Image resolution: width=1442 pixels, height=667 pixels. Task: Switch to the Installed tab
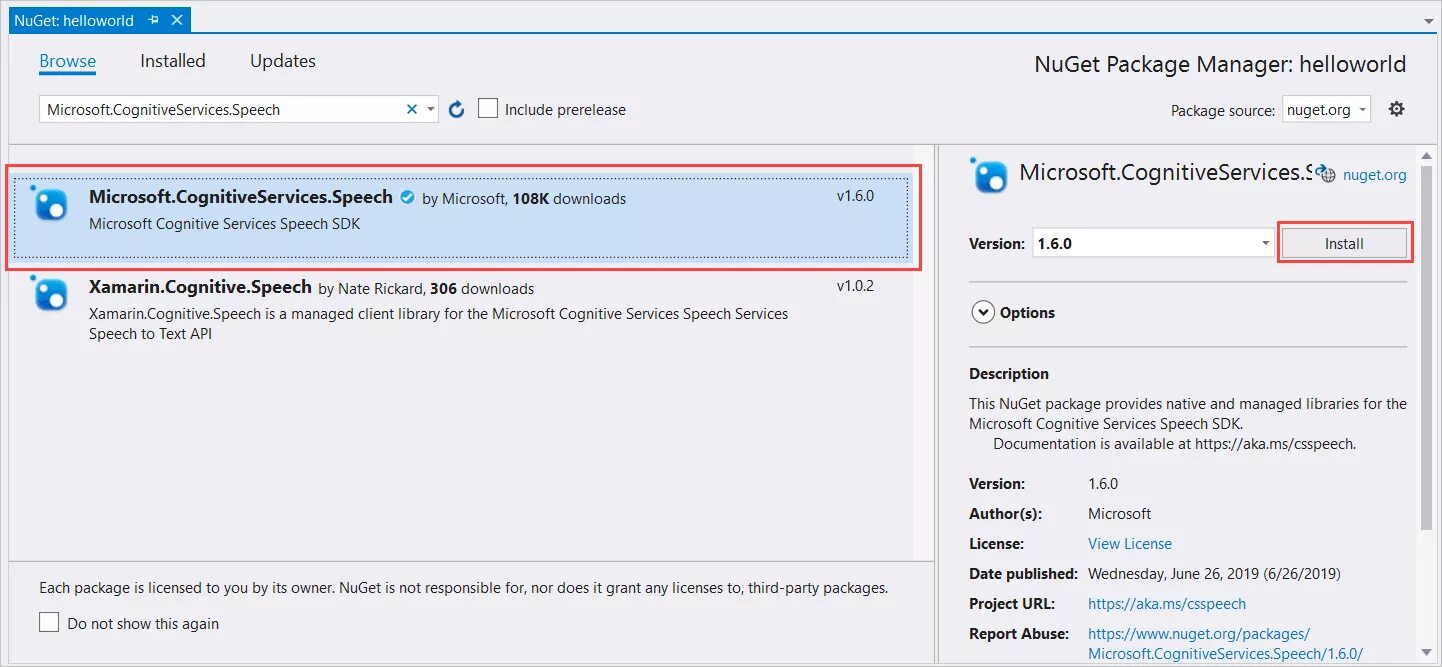tap(173, 61)
